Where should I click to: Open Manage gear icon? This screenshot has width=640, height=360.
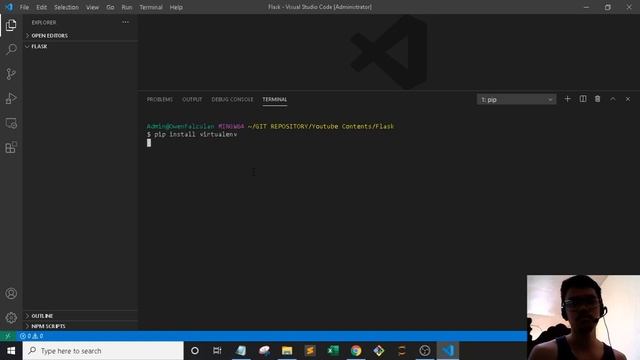point(11,318)
